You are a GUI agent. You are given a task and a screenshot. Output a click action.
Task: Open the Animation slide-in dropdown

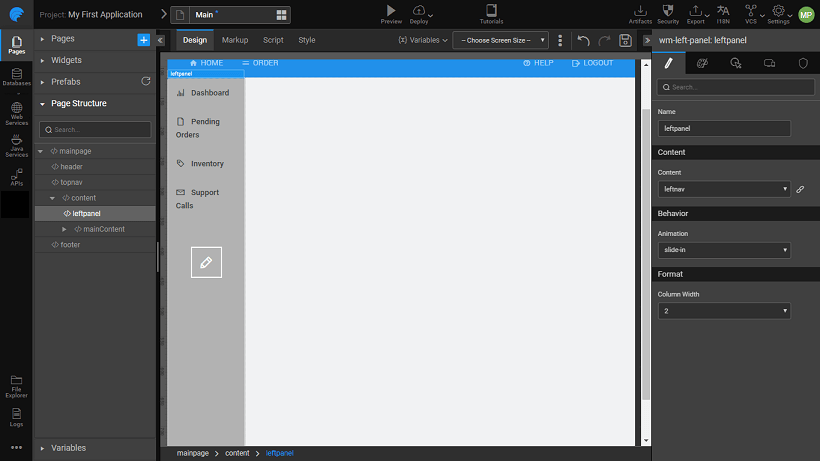point(724,250)
